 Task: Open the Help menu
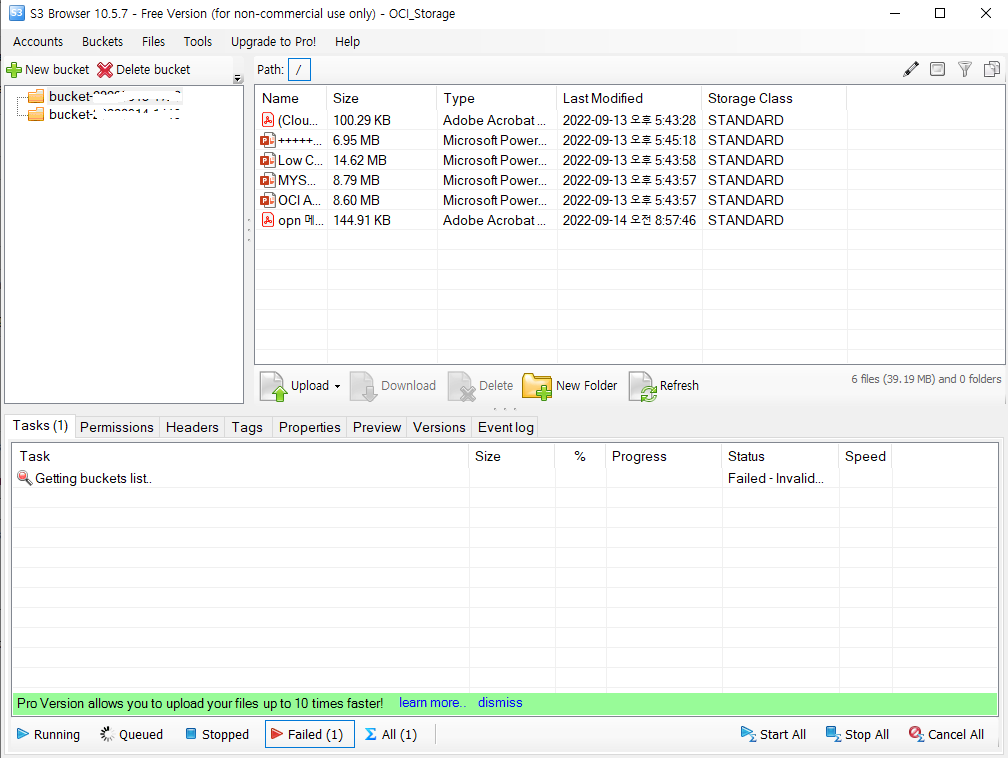point(347,42)
